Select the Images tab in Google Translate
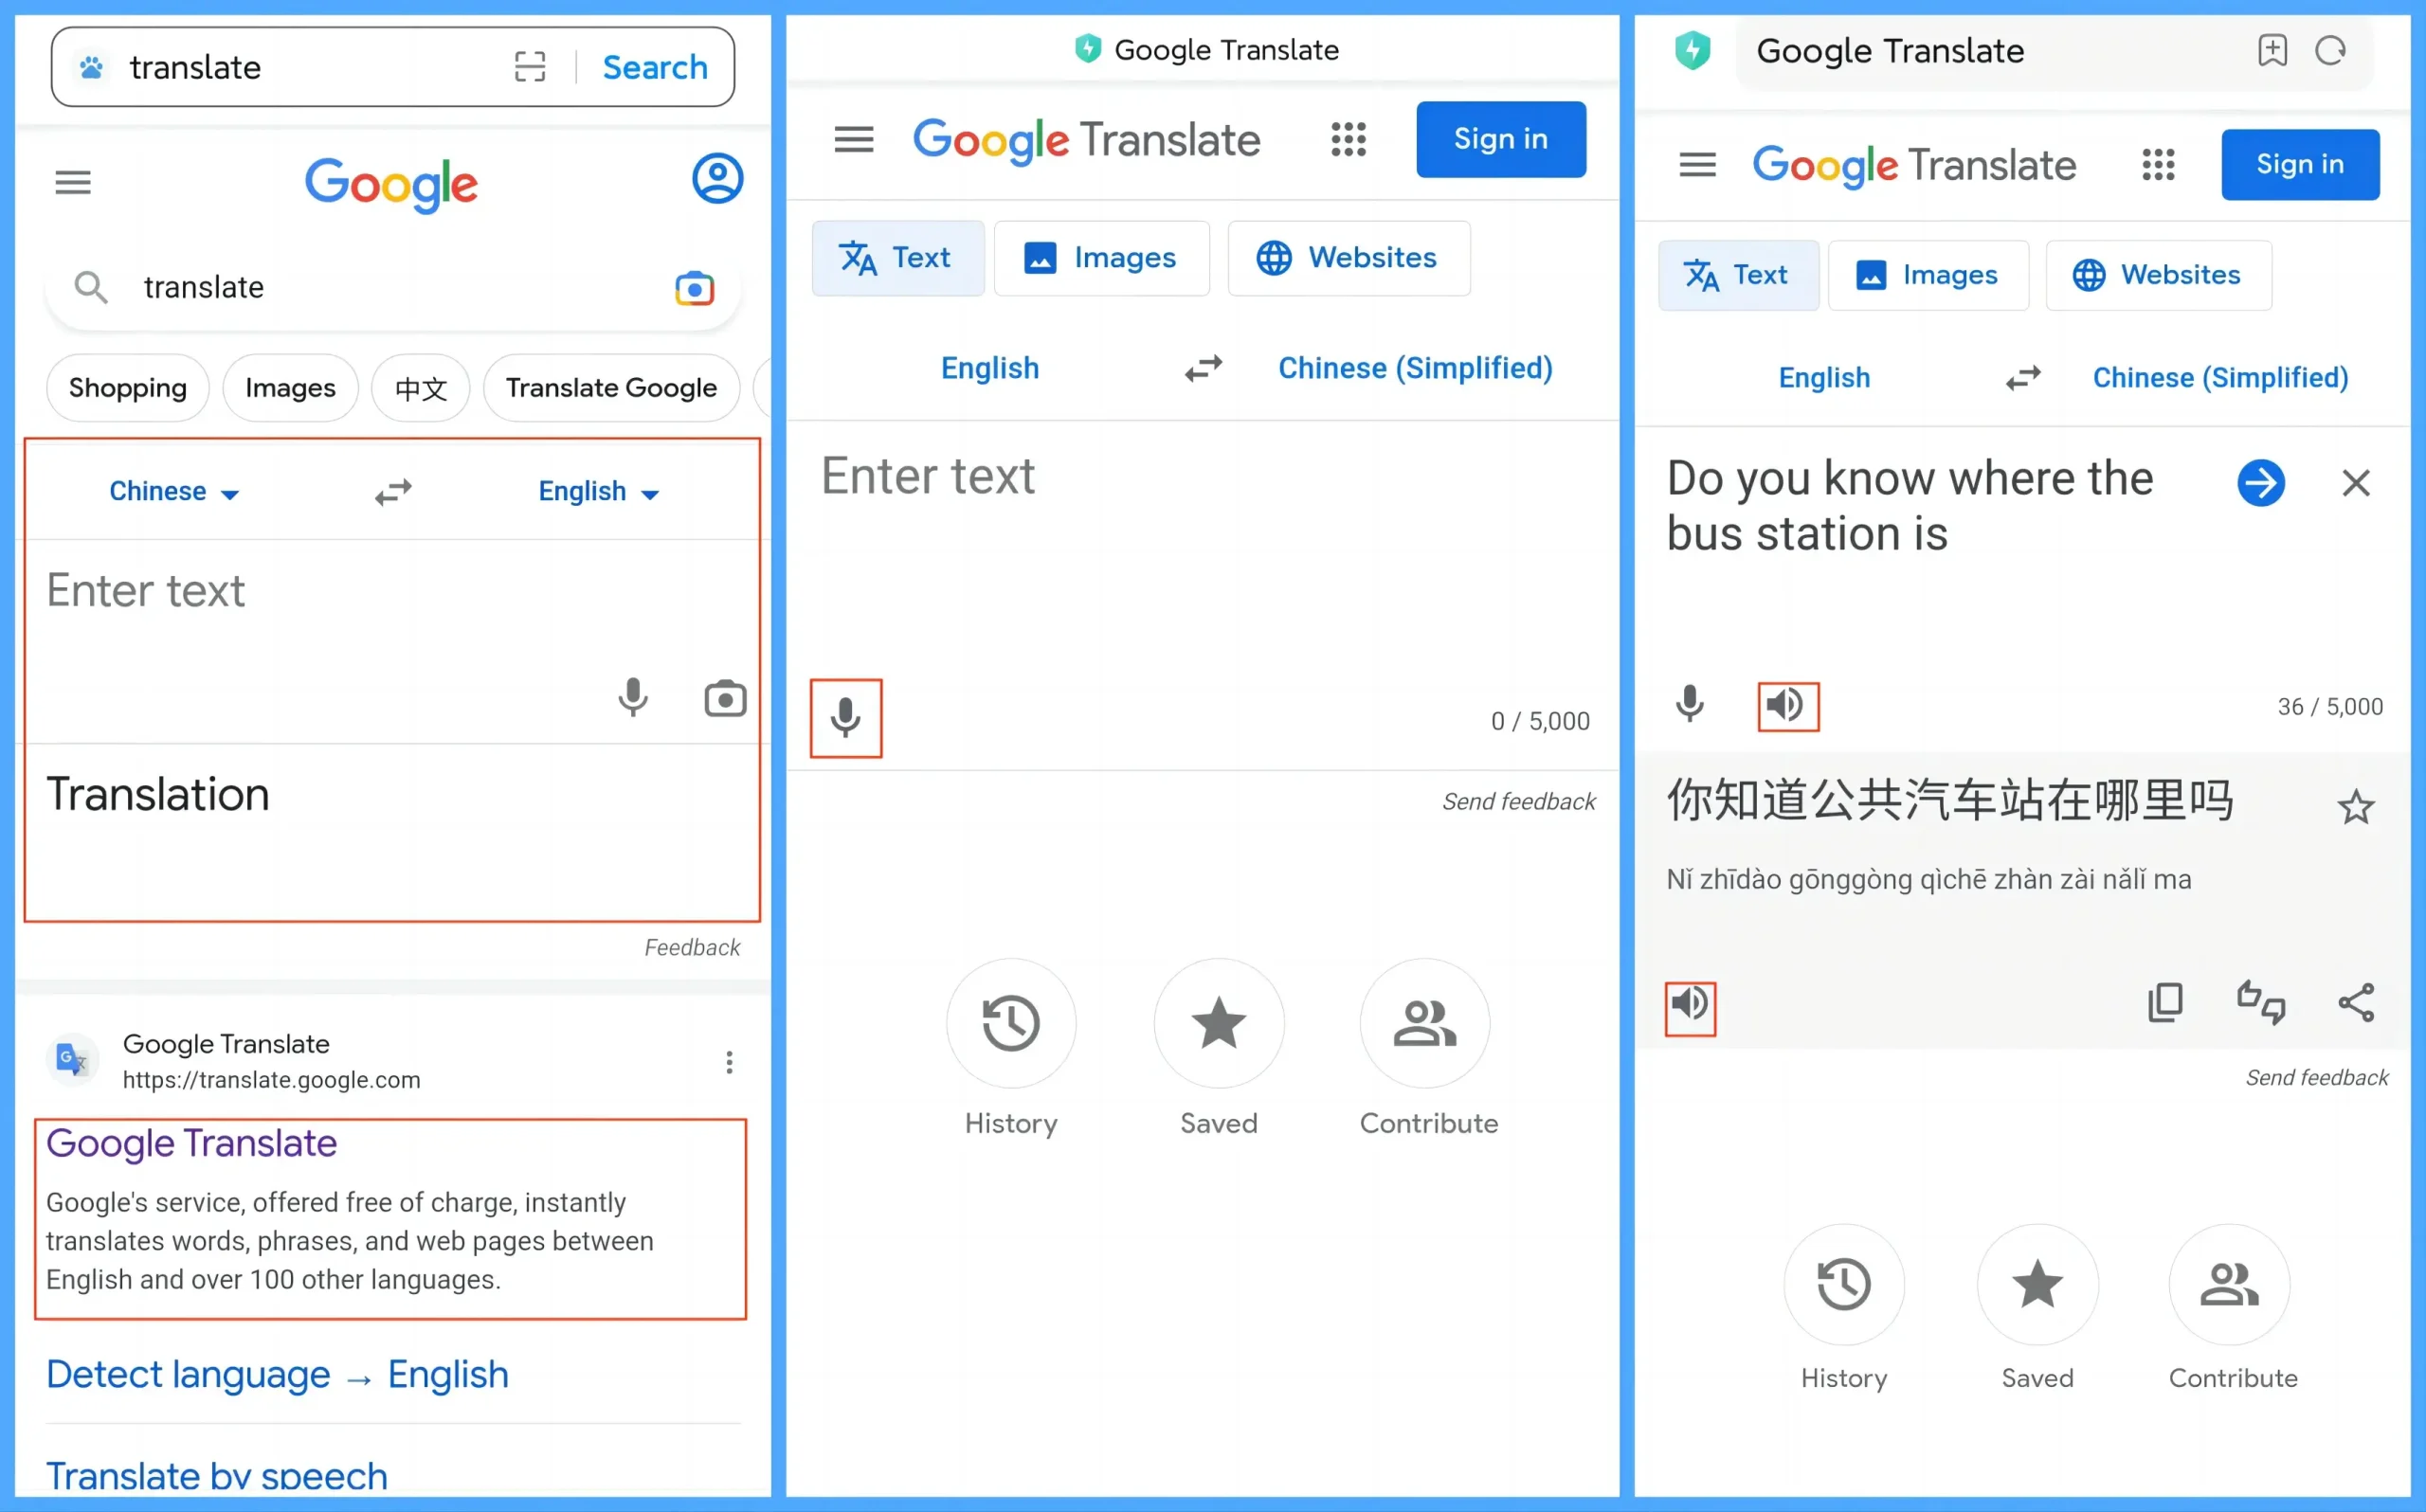This screenshot has height=1512, width=2426. 1102,258
